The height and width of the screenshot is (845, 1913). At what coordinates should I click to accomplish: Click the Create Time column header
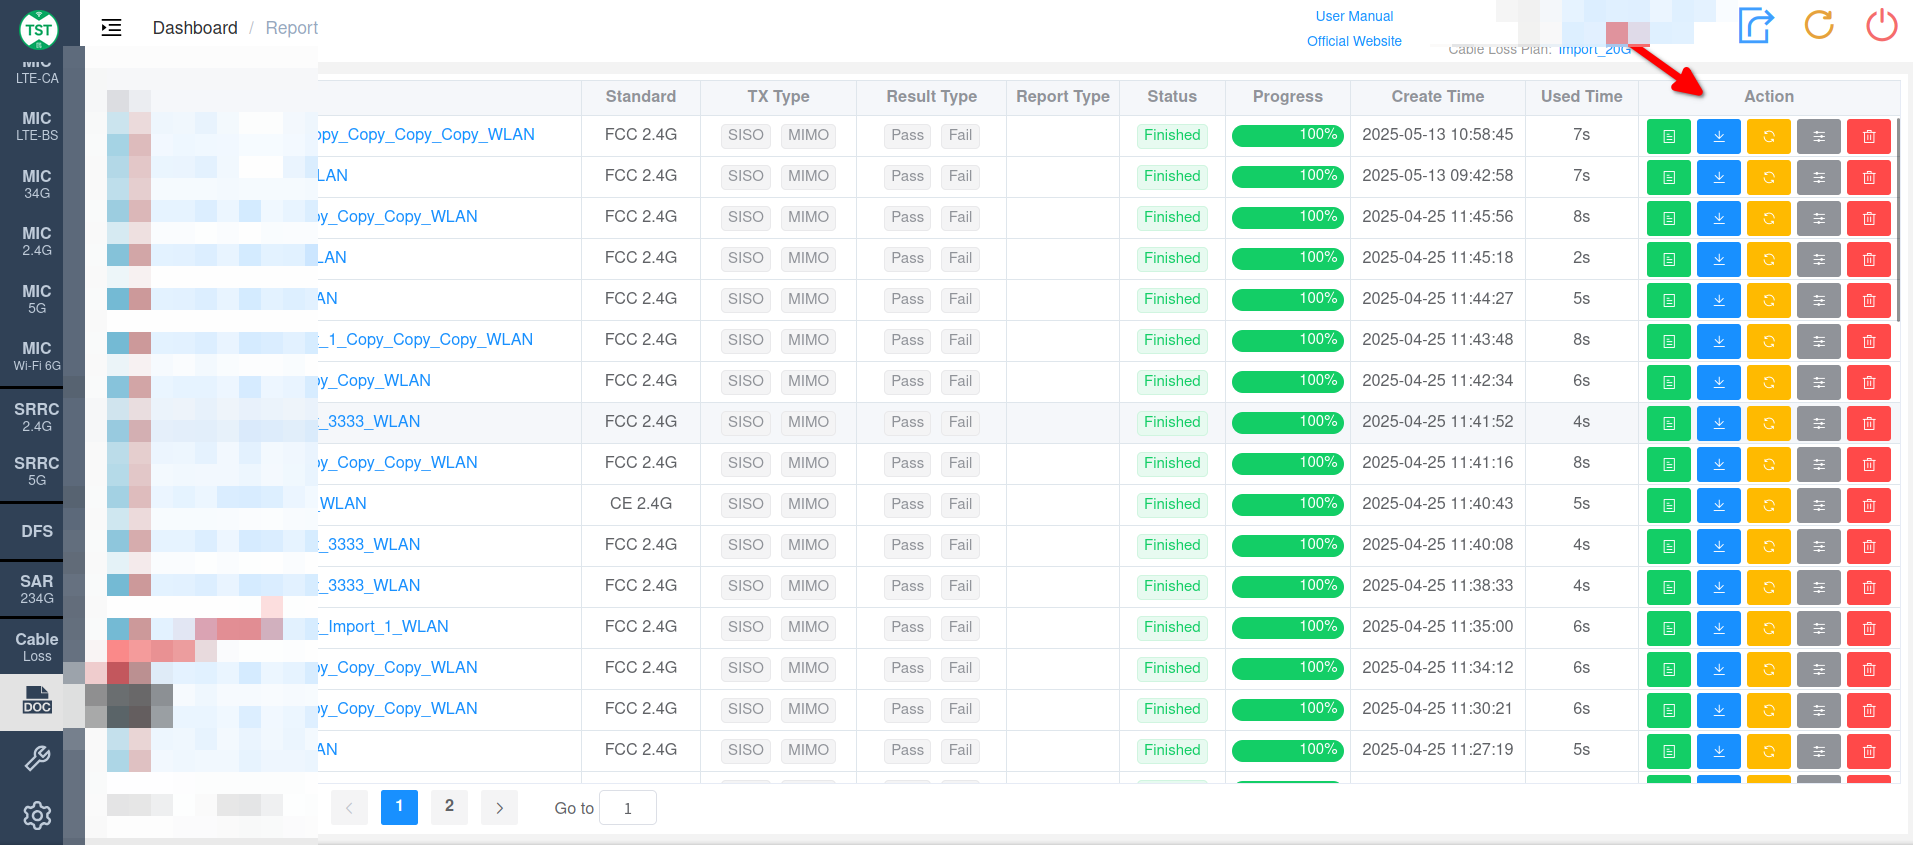[x=1438, y=96]
